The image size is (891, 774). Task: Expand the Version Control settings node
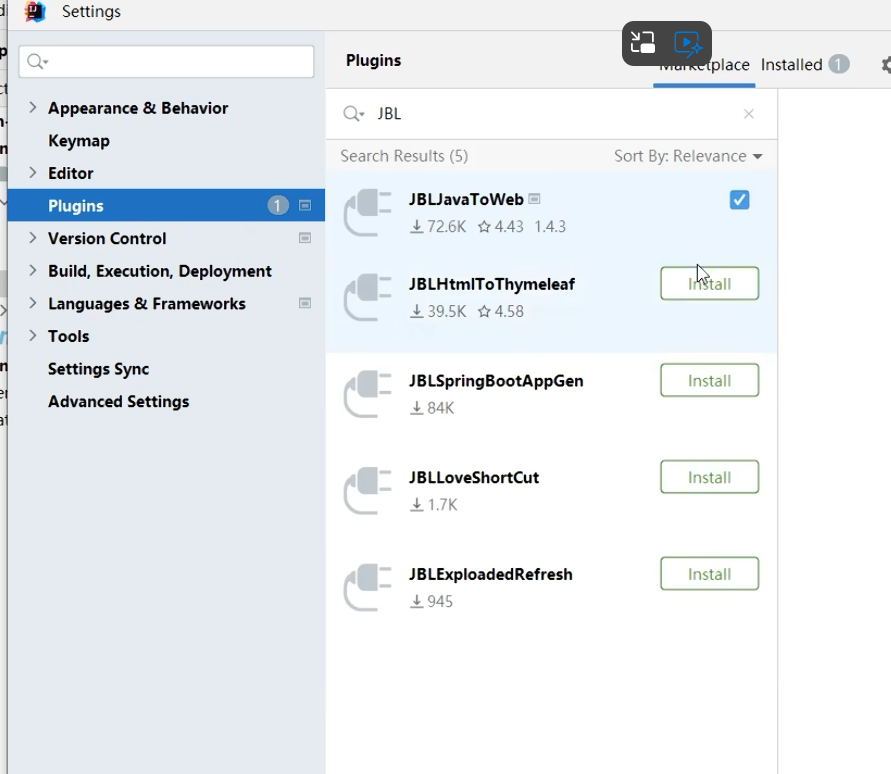(x=32, y=238)
